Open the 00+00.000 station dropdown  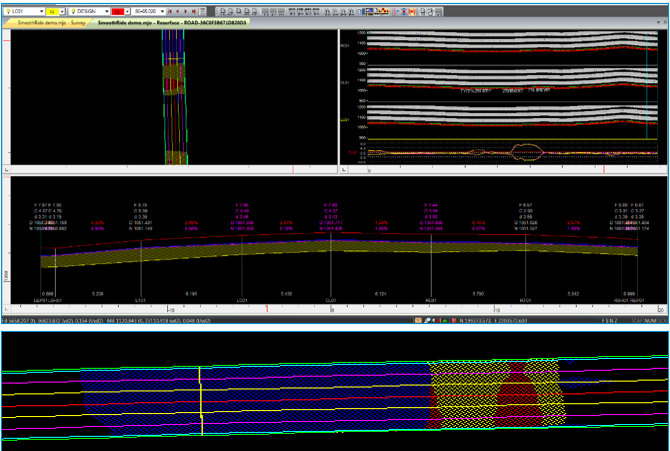click(161, 10)
